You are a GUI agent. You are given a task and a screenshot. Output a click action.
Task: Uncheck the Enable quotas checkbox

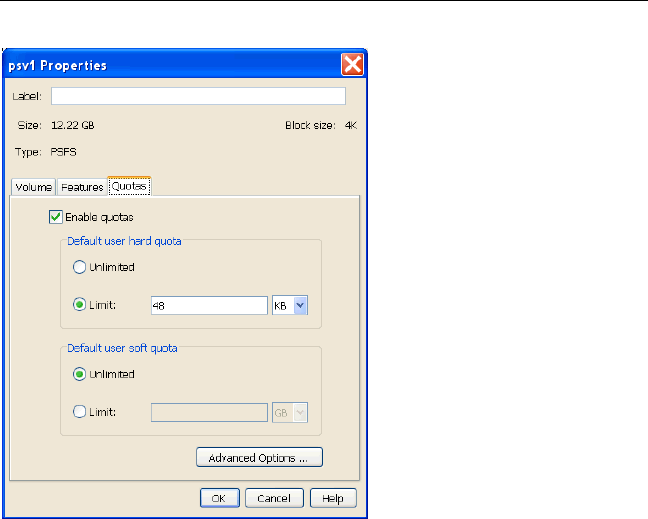tap(56, 217)
